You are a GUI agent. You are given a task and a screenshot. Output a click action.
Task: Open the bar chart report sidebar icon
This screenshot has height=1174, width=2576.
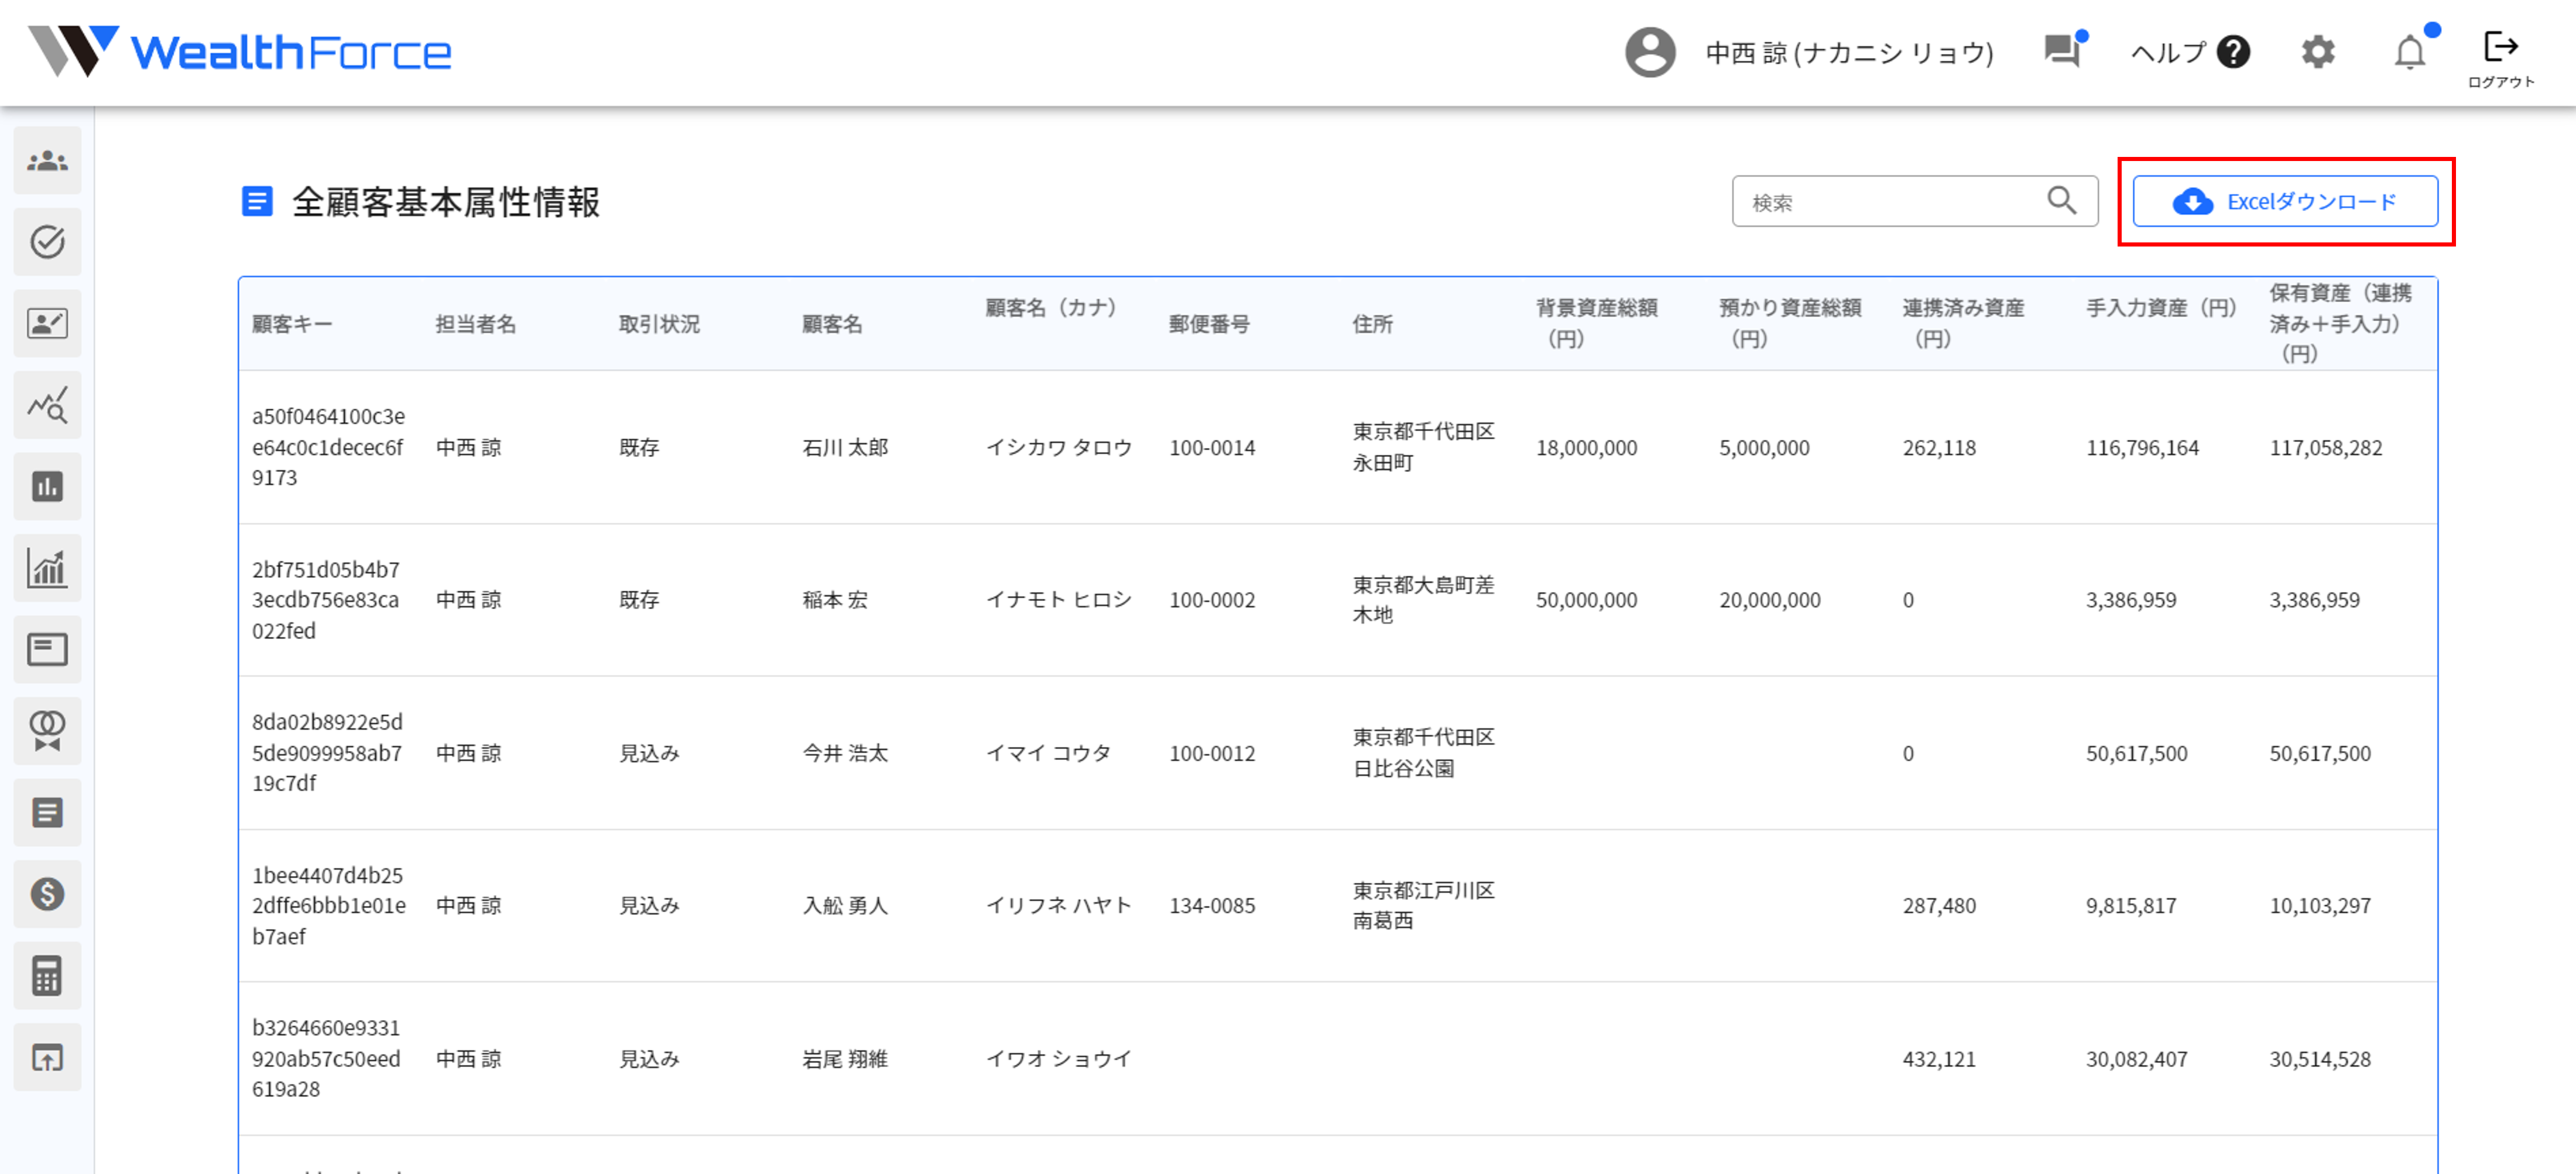(x=47, y=487)
